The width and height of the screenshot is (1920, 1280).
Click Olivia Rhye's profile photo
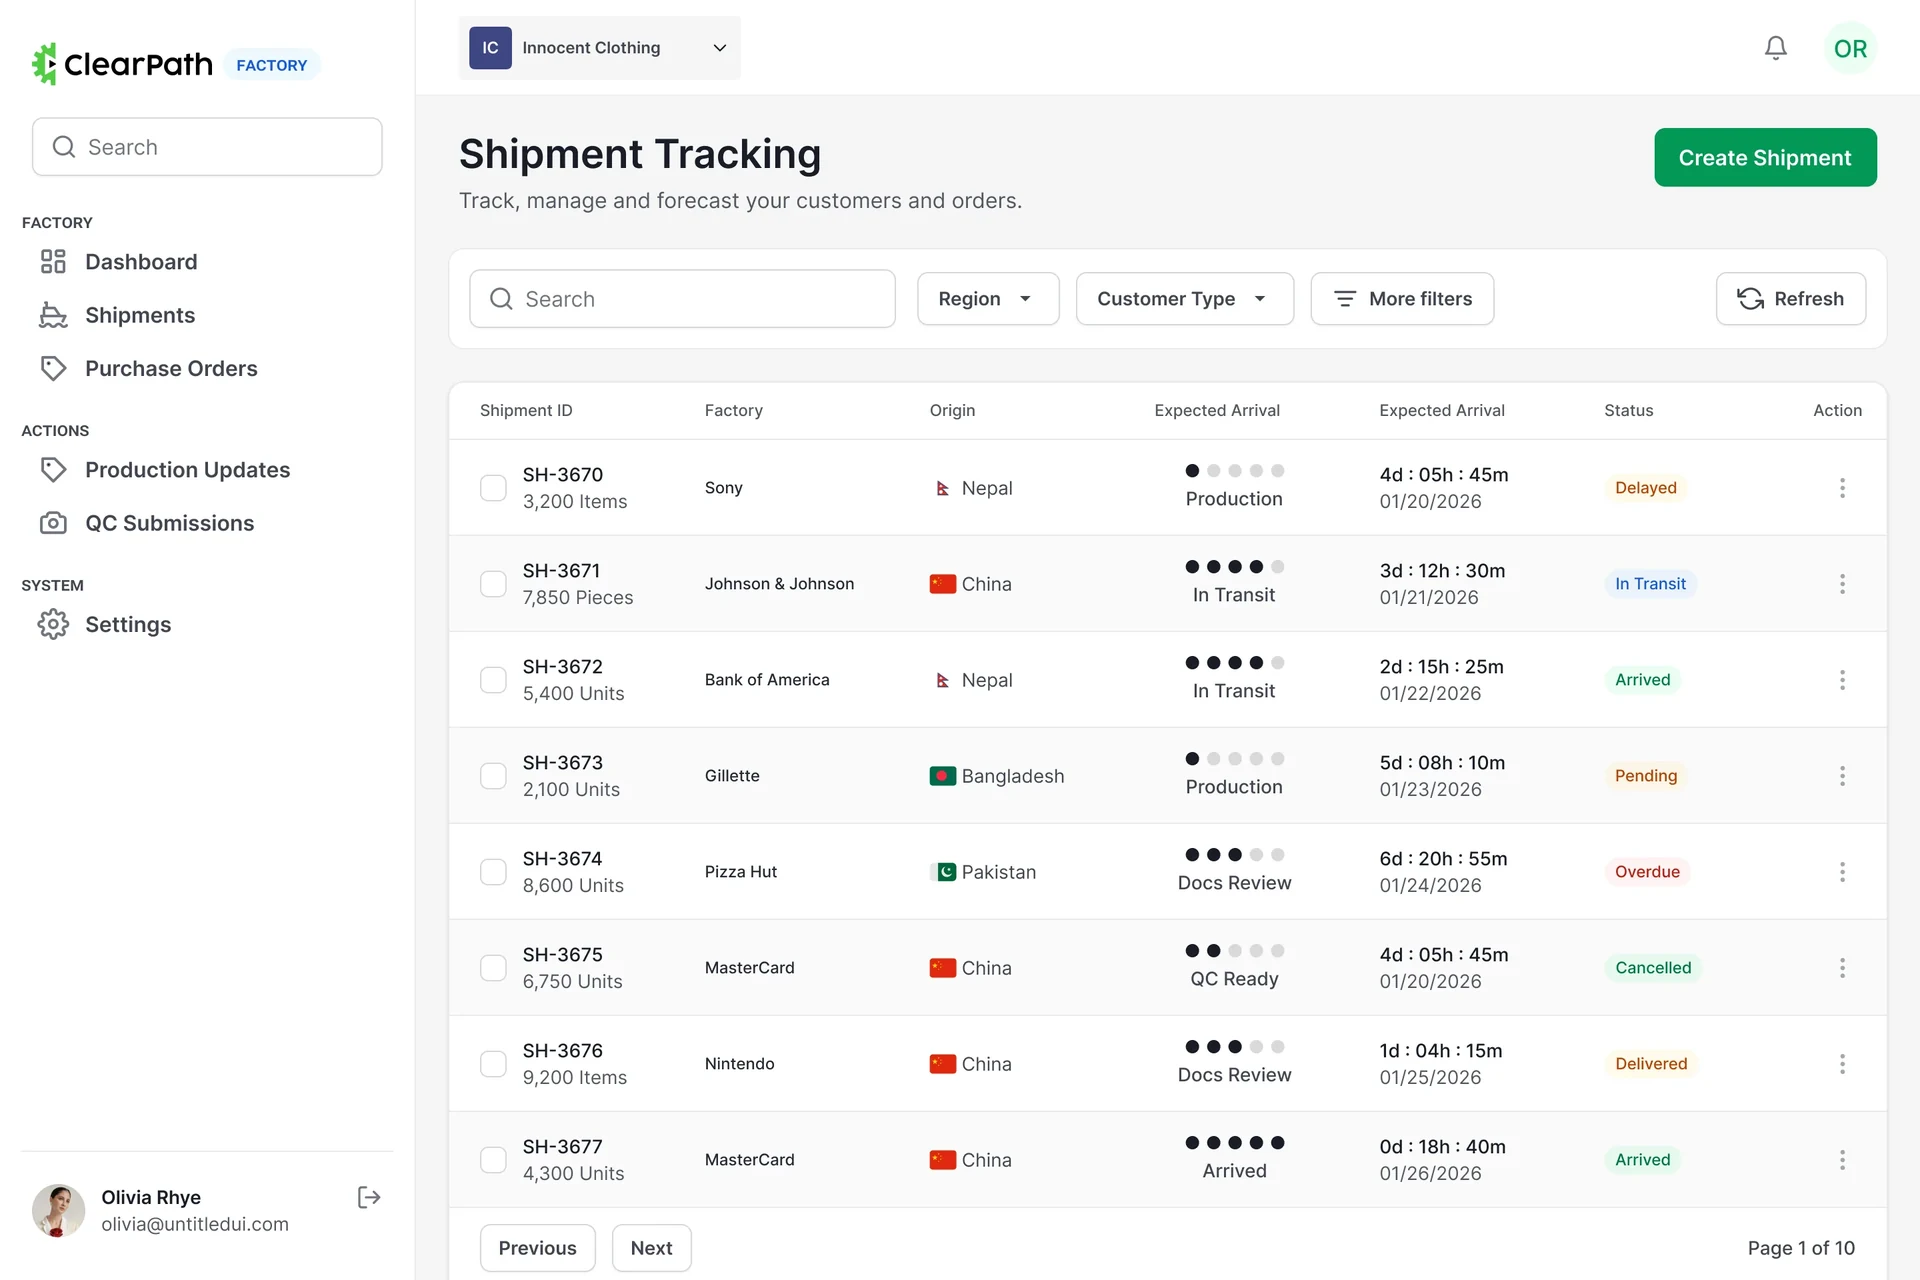(x=58, y=1211)
